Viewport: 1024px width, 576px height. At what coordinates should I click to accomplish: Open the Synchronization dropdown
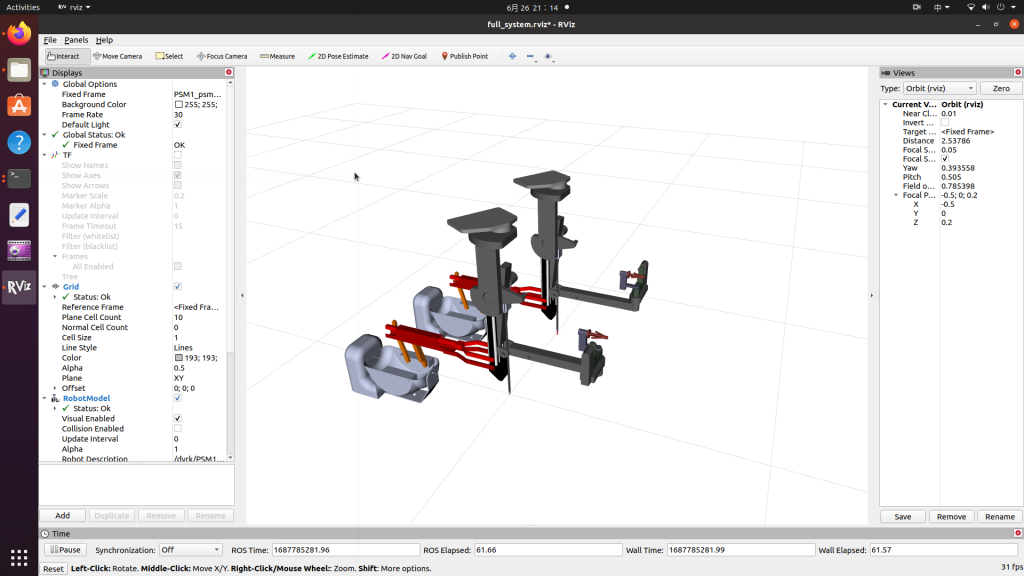tap(190, 550)
